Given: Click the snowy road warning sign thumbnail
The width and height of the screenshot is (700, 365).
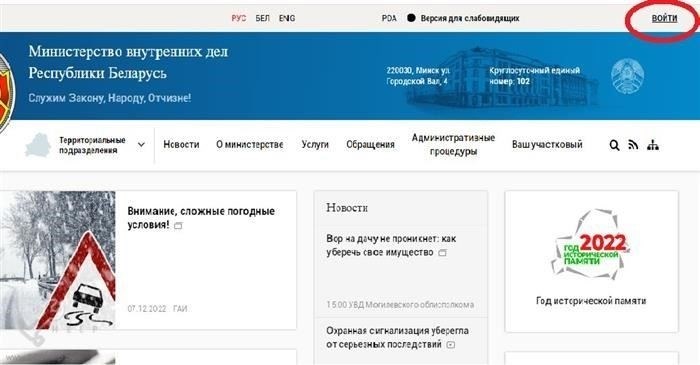Looking at the screenshot, I should pyautogui.click(x=58, y=260).
